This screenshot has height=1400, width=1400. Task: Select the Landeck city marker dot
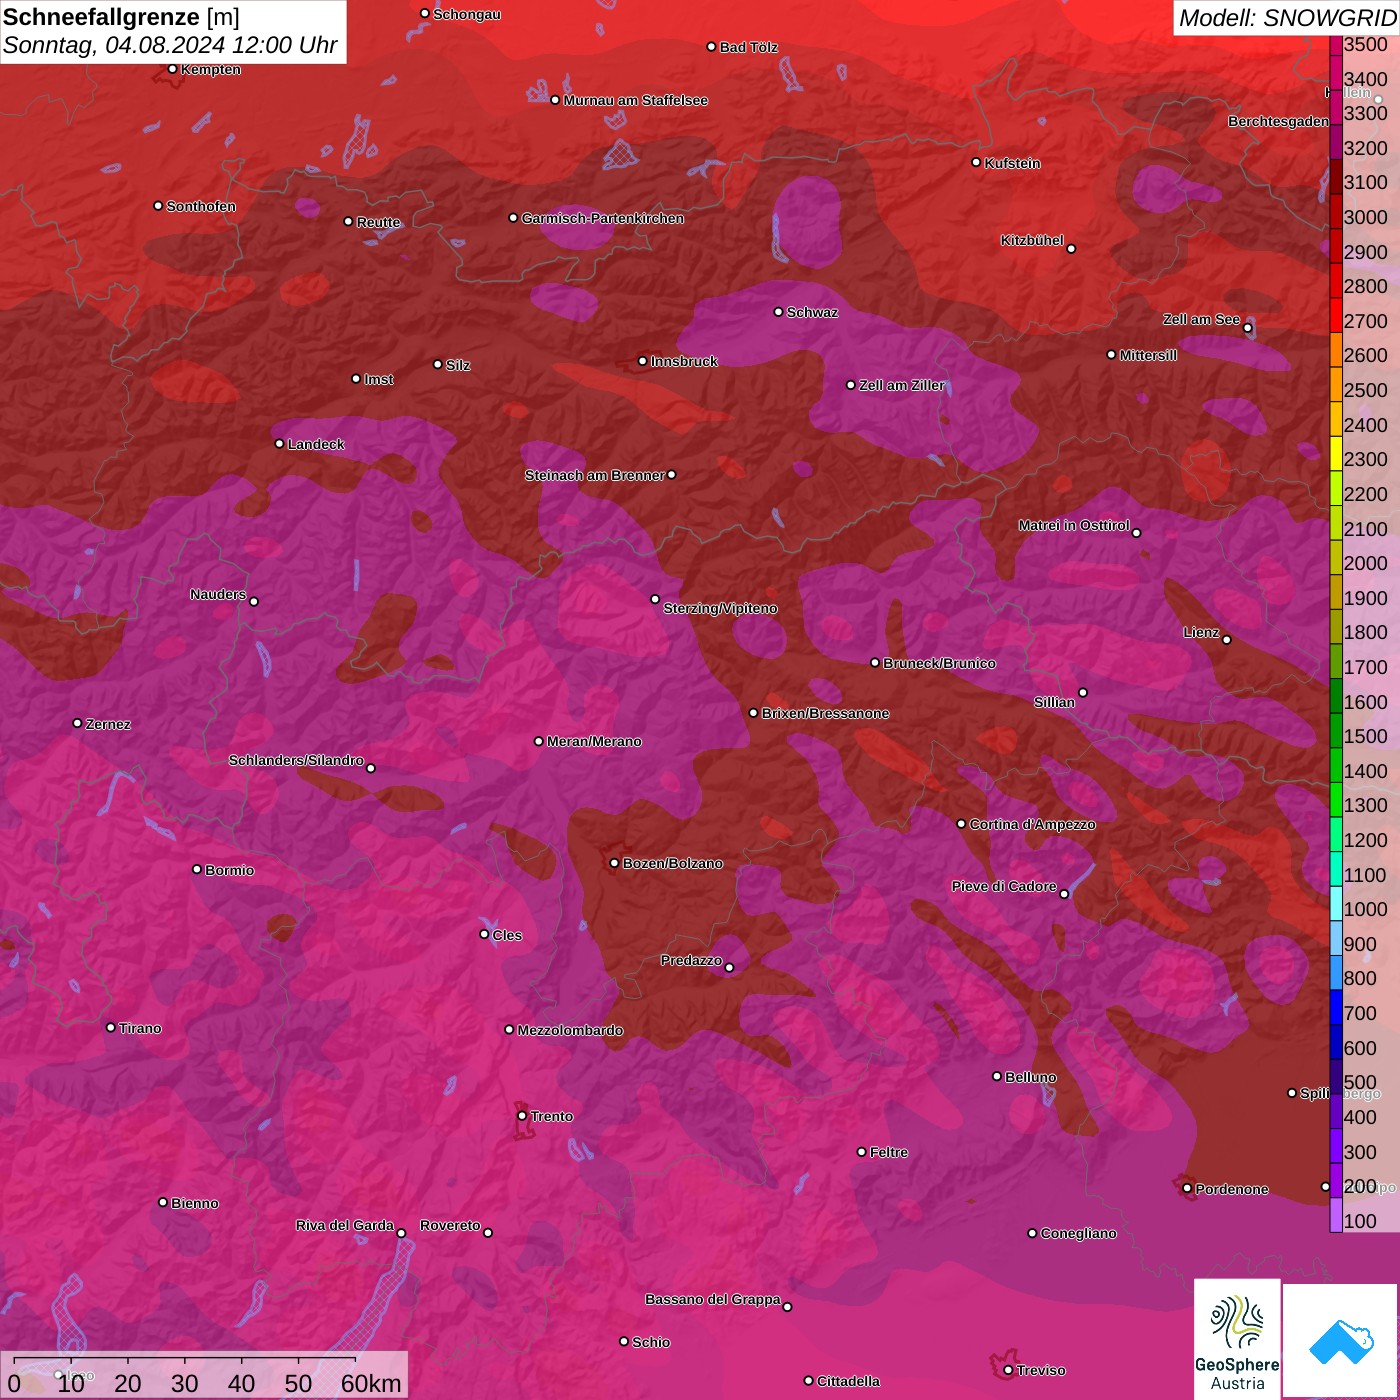[x=280, y=444]
